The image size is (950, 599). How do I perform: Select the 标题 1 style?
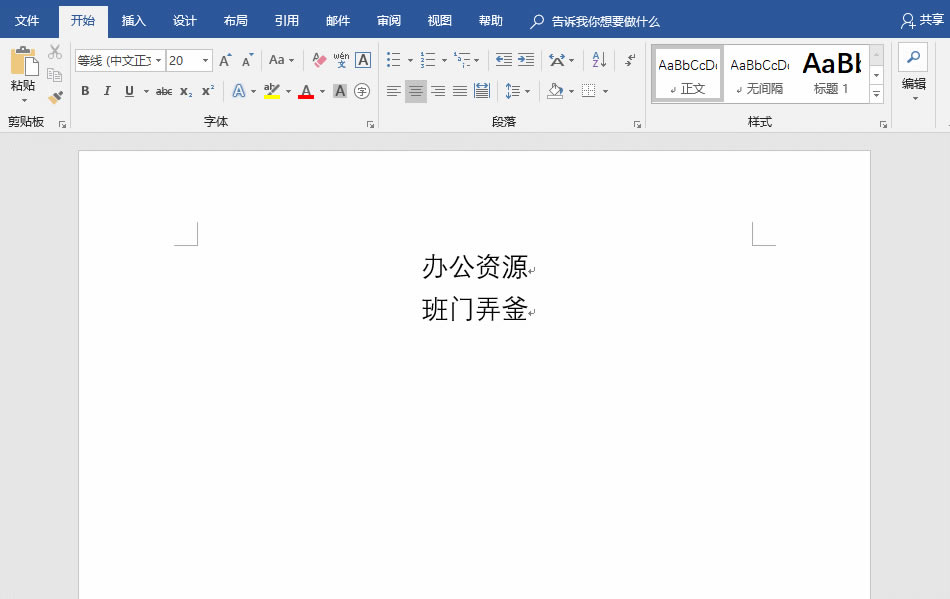click(x=831, y=74)
